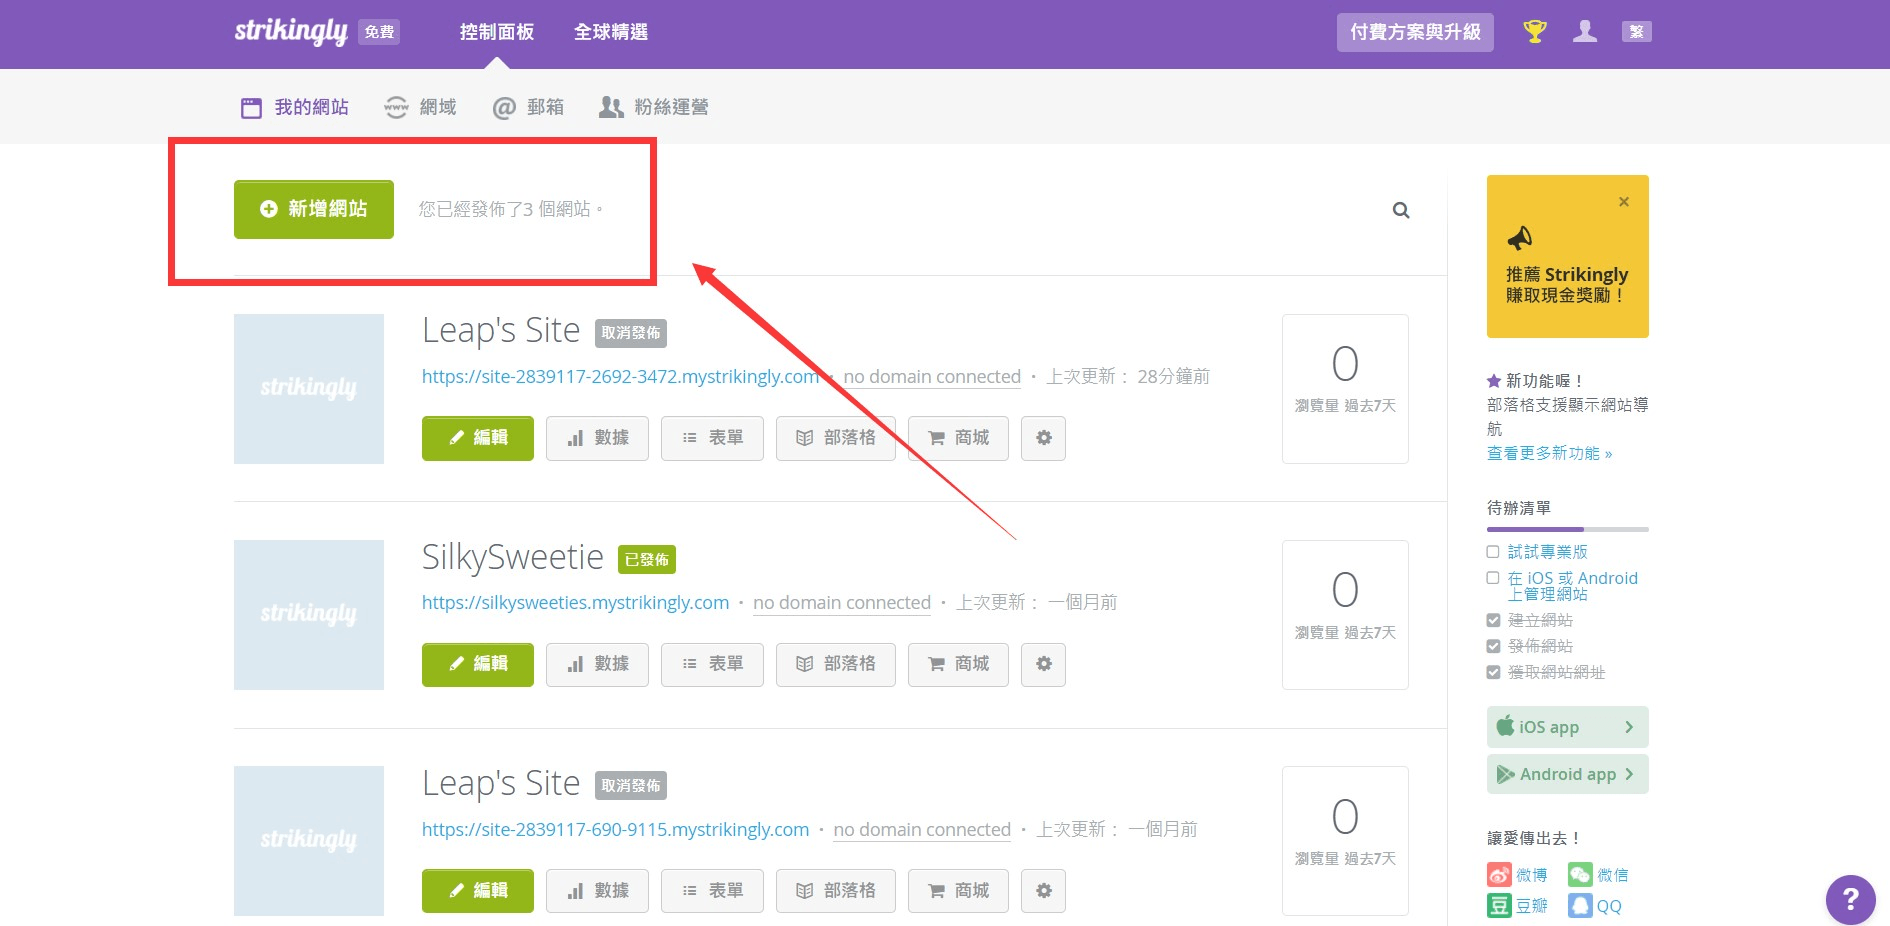
Task: Open the forms icon for SilkySweetie
Action: [712, 664]
